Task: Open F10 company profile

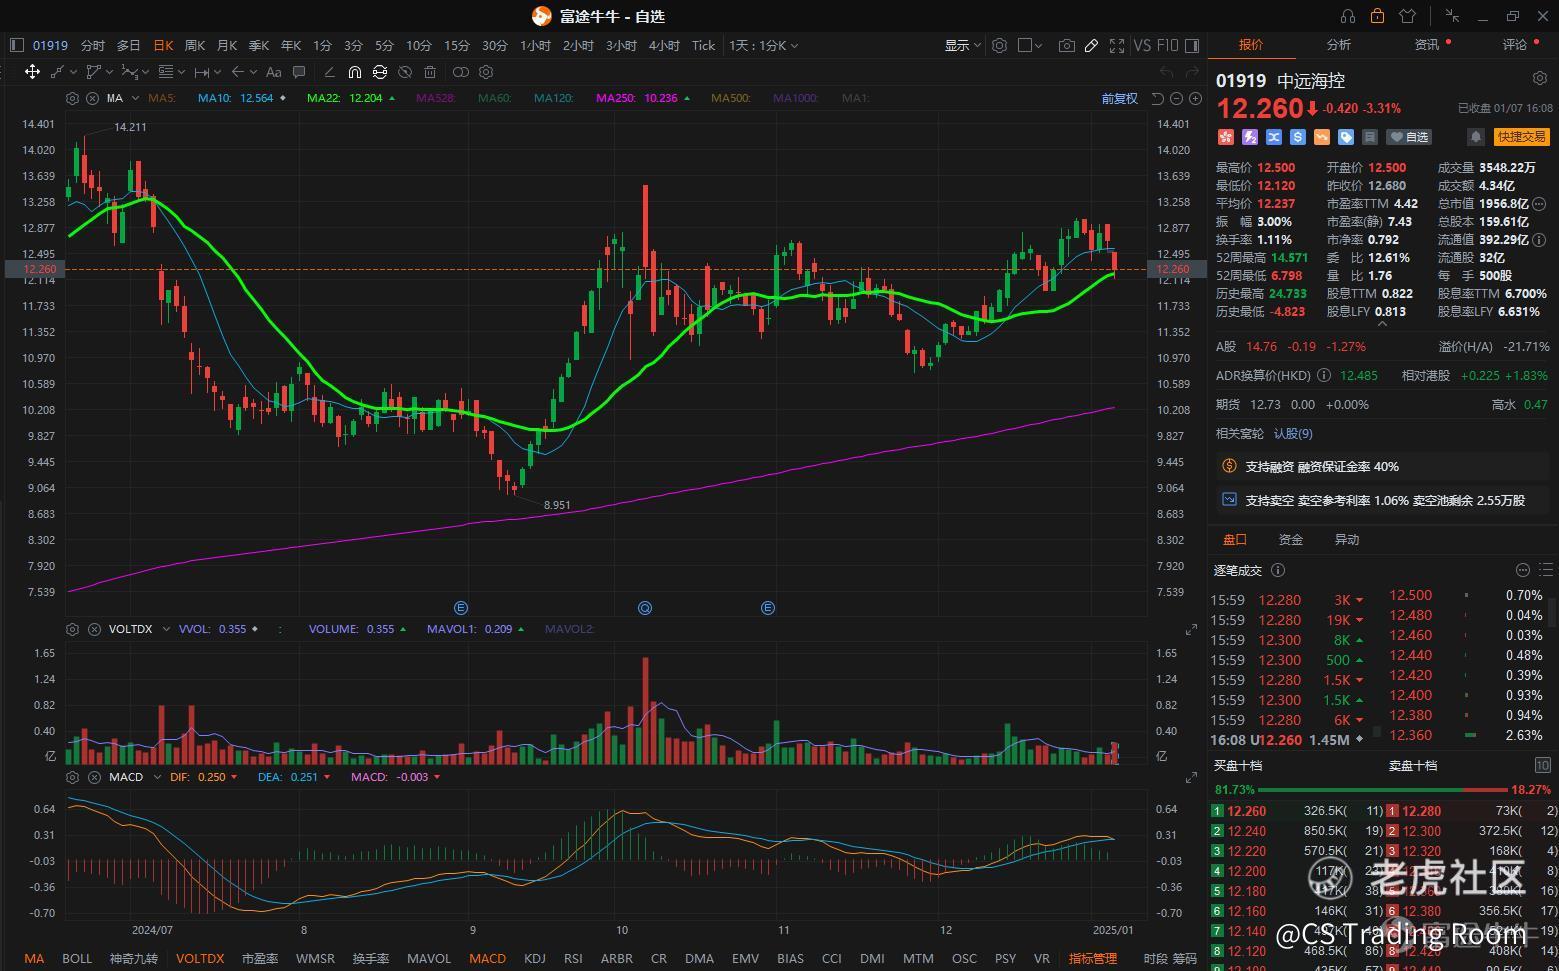Action: click(1167, 45)
